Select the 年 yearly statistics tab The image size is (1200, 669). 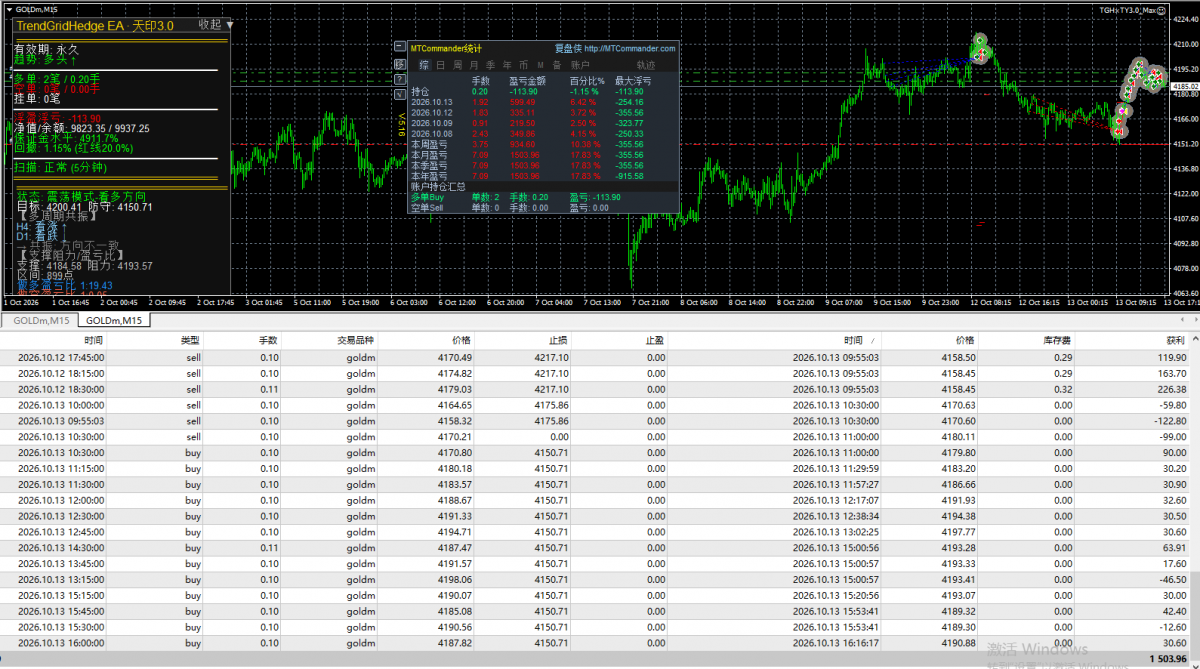[507, 64]
